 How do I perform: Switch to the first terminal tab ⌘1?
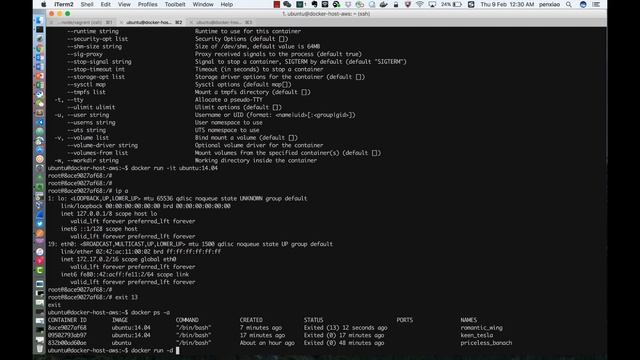(82, 22)
